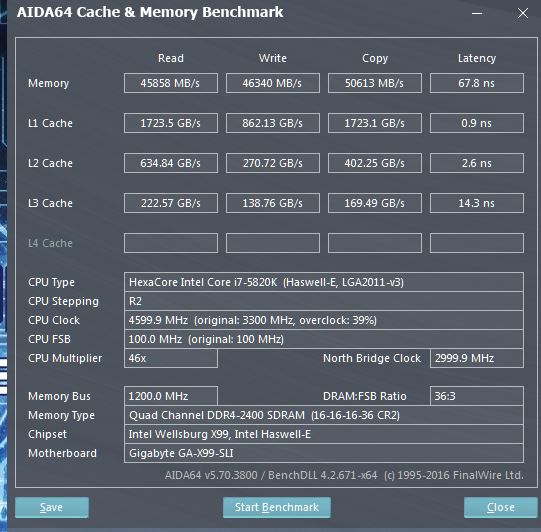The width and height of the screenshot is (541, 532).
Task: Click the North Bridge Clock value
Action: pos(477,358)
